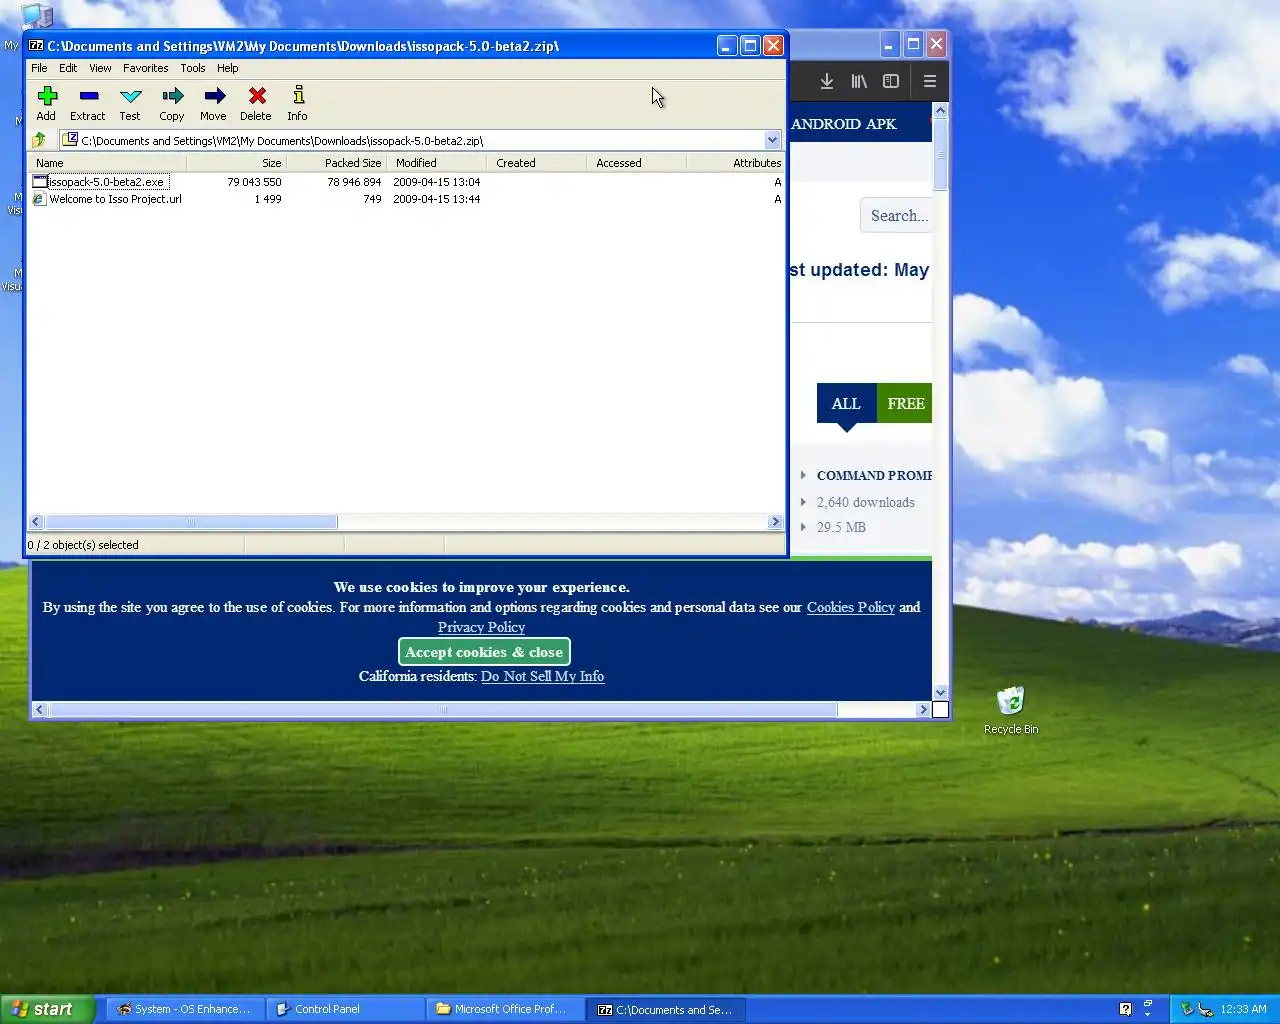Screen dimensions: 1280x1024
Task: Click the browser downloads arrow icon
Action: pyautogui.click(x=827, y=82)
